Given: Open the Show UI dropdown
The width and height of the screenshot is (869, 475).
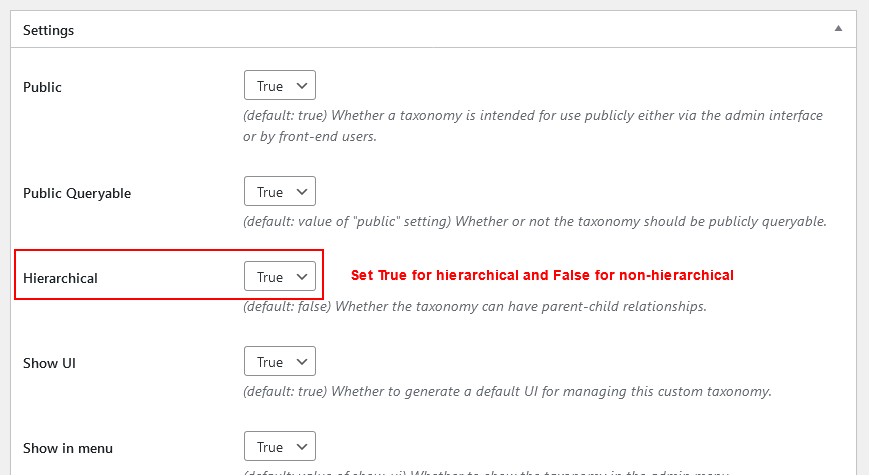Looking at the screenshot, I should coord(280,361).
